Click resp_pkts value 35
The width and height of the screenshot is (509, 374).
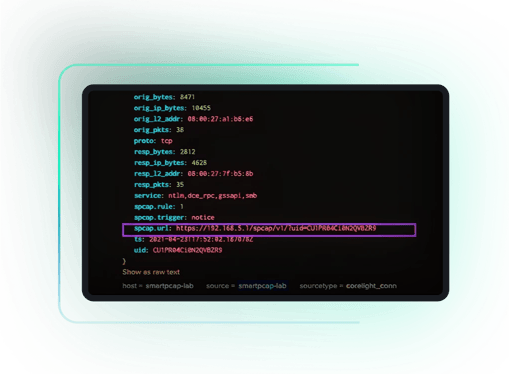point(180,185)
